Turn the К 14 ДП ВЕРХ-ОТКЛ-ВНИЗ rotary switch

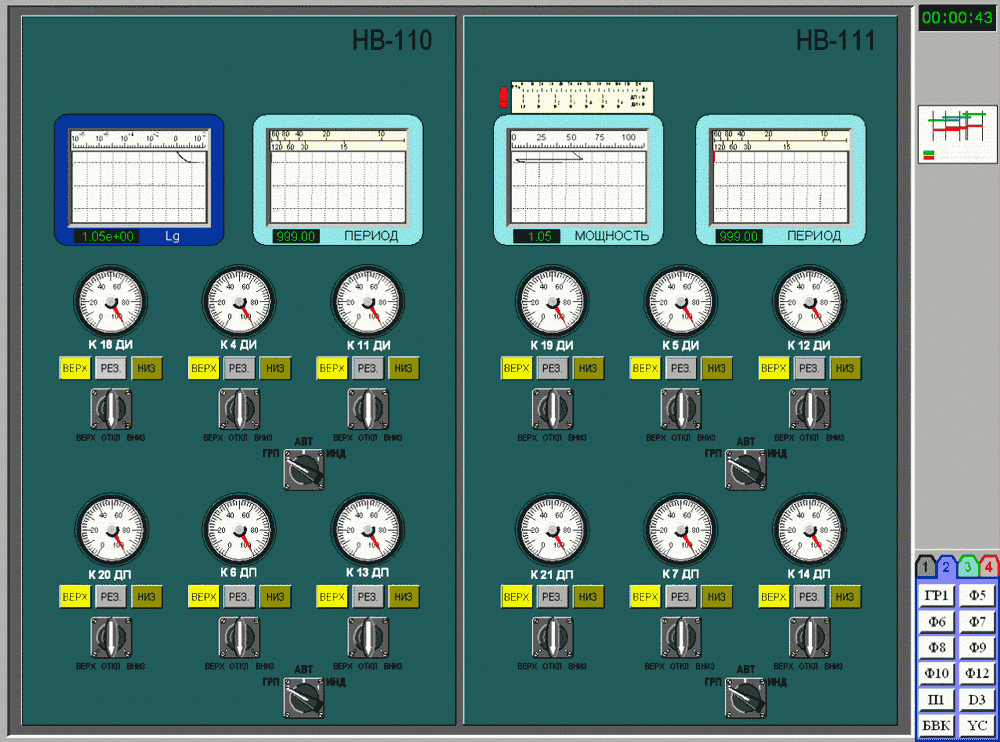(809, 637)
